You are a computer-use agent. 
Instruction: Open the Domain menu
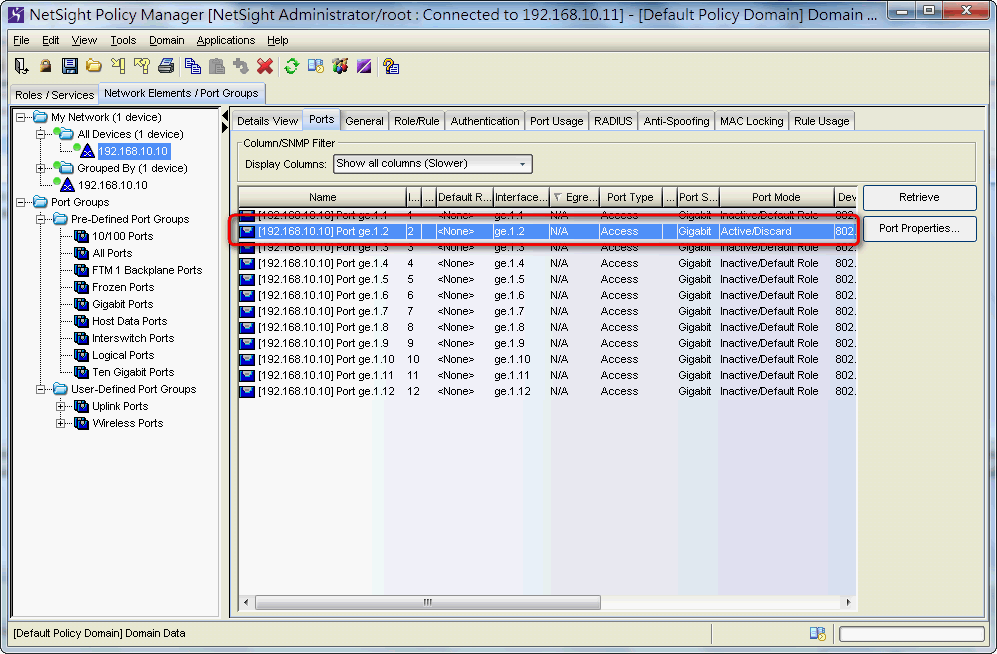[167, 40]
